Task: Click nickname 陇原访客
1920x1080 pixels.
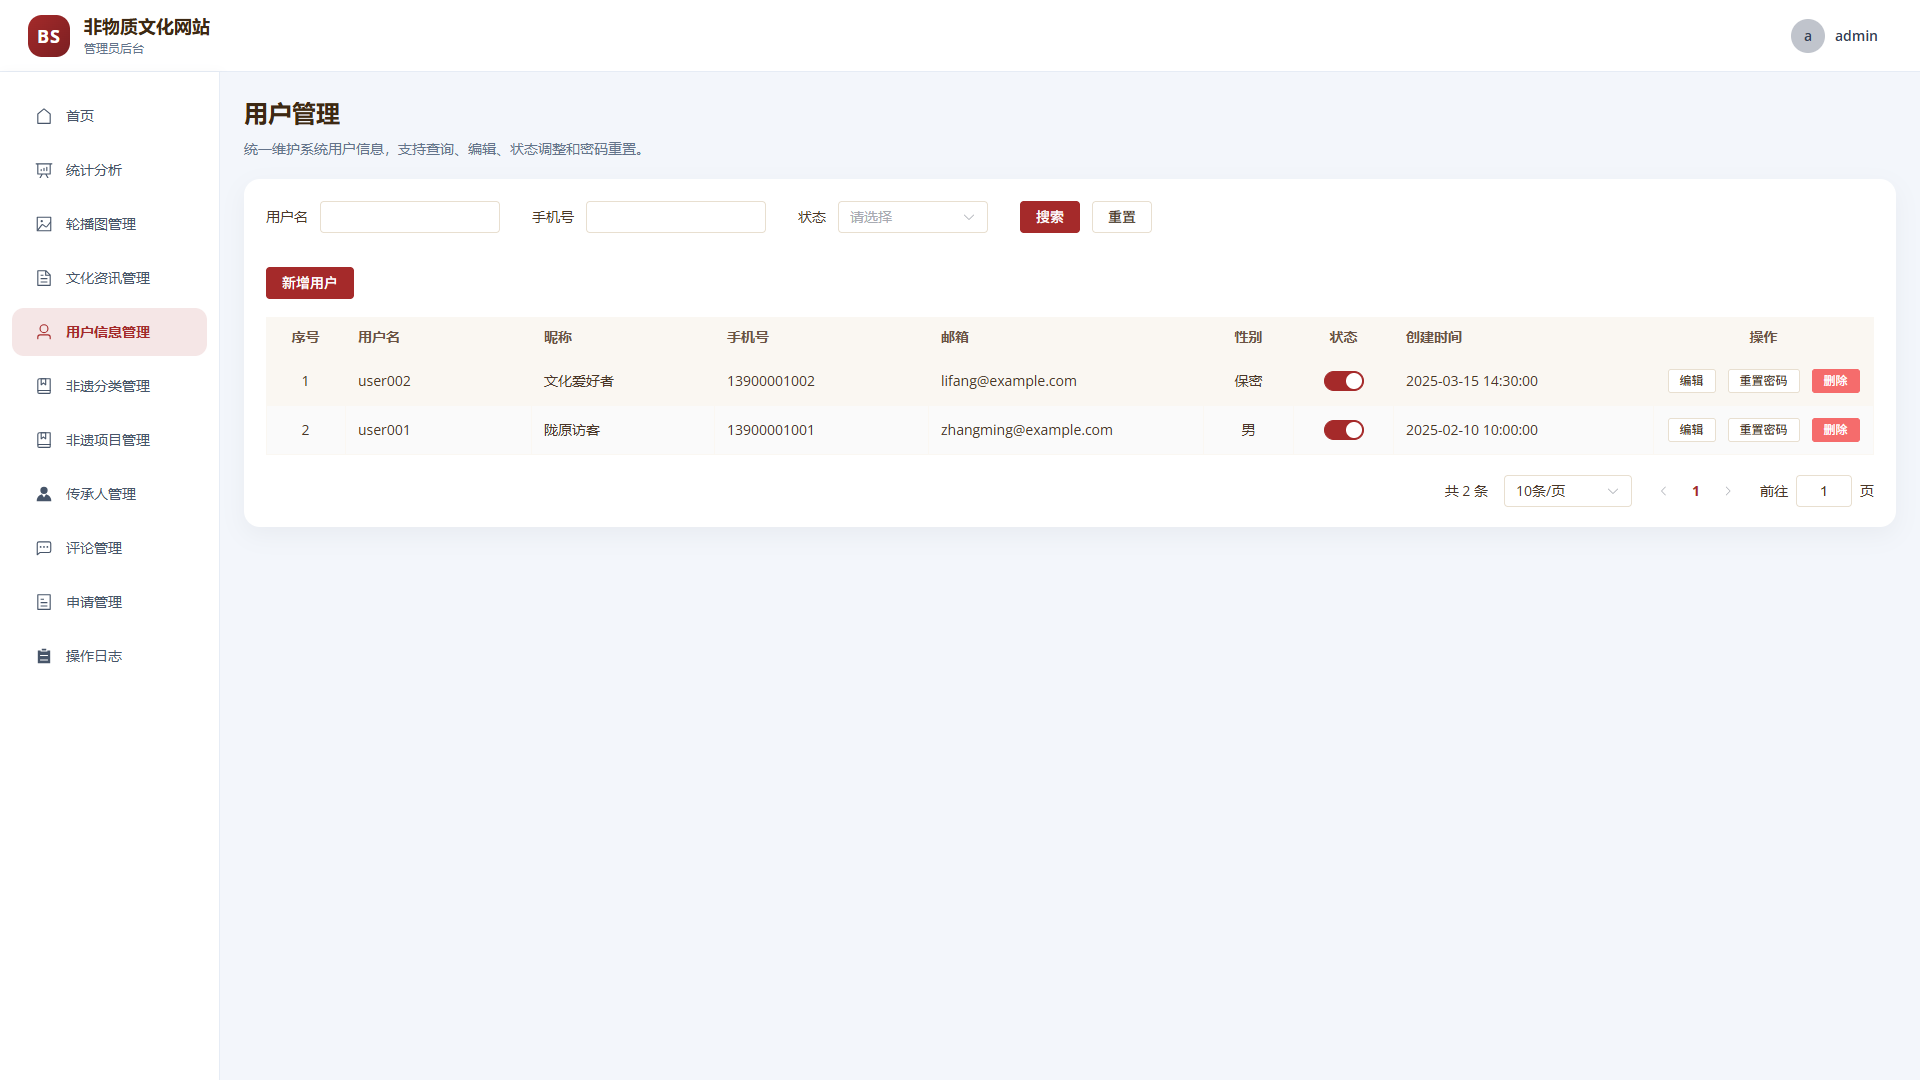Action: (x=572, y=430)
